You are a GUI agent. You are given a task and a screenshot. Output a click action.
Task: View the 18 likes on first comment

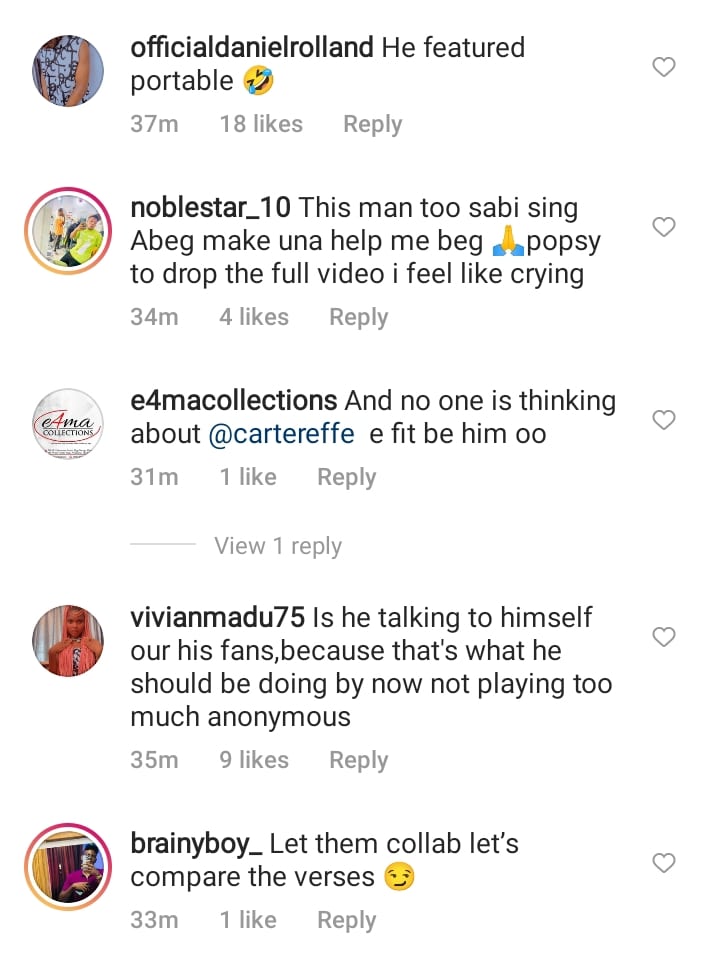tap(260, 124)
